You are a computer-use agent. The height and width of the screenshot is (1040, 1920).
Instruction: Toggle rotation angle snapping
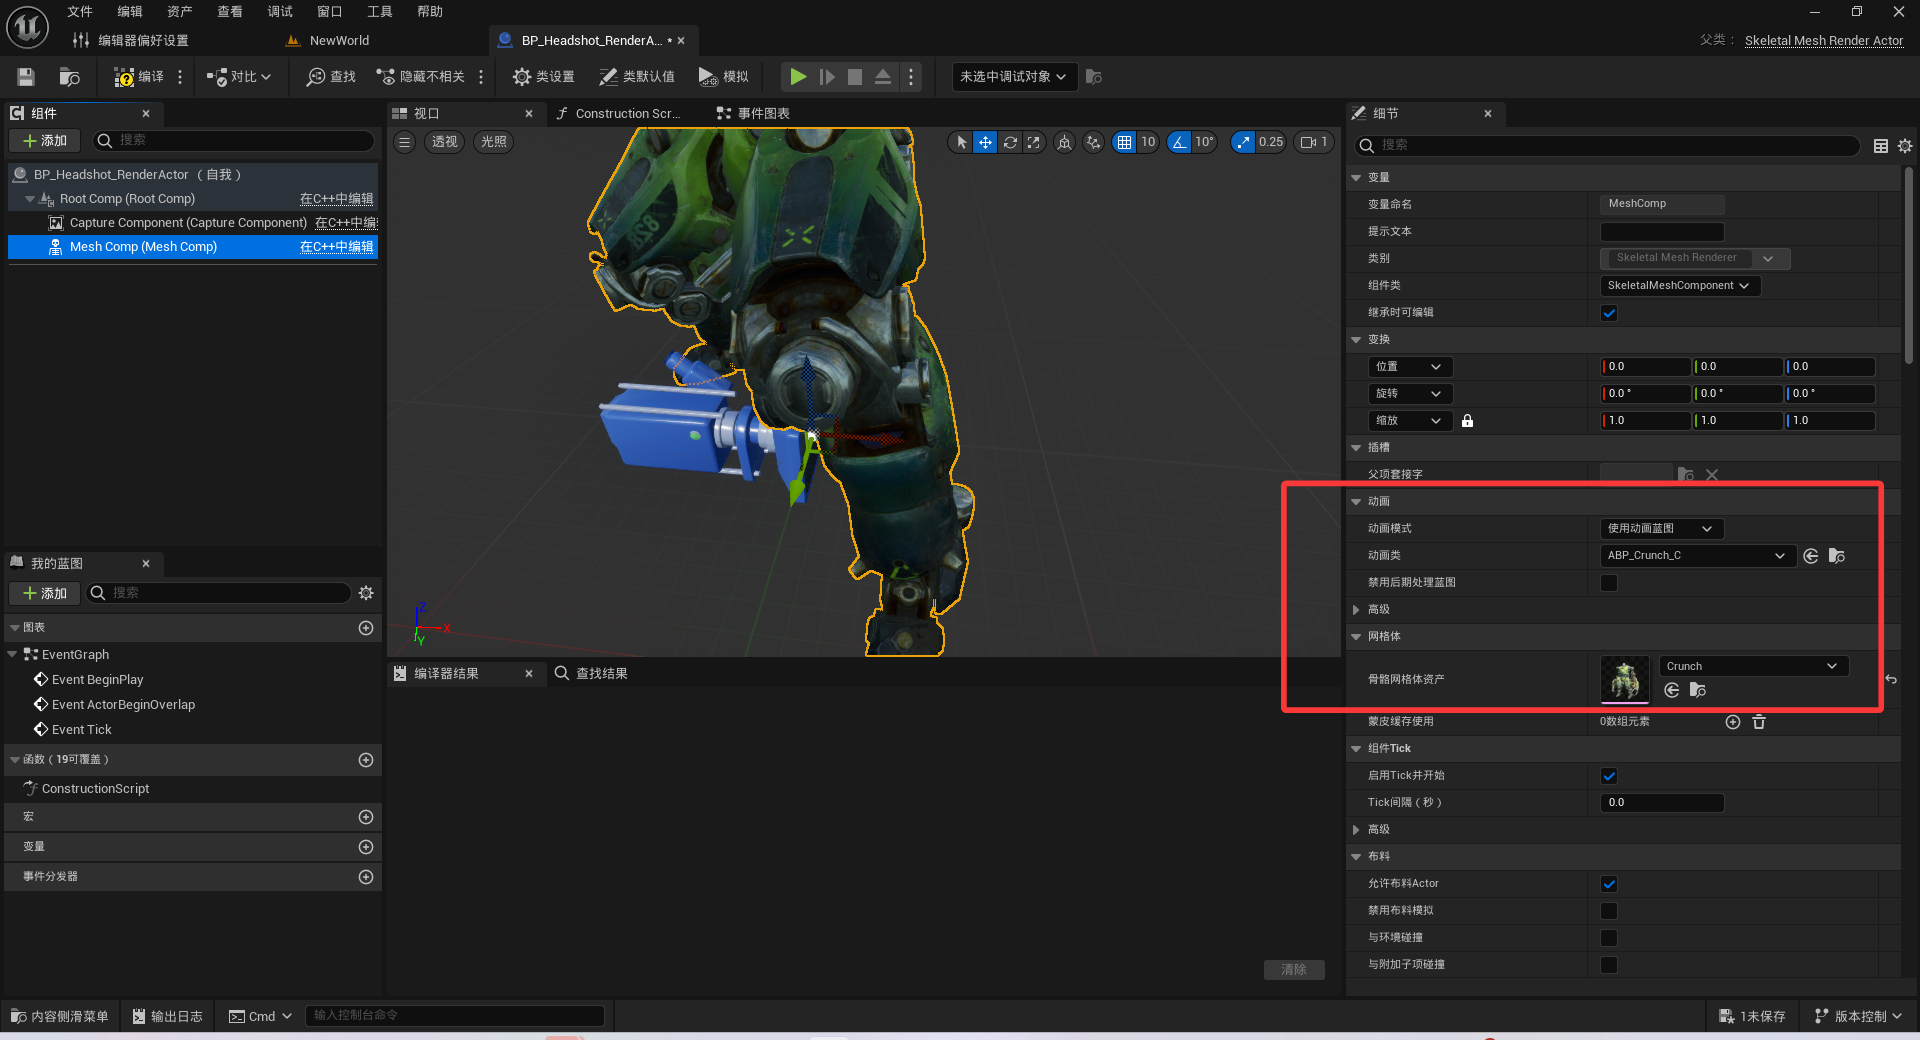(x=1180, y=142)
